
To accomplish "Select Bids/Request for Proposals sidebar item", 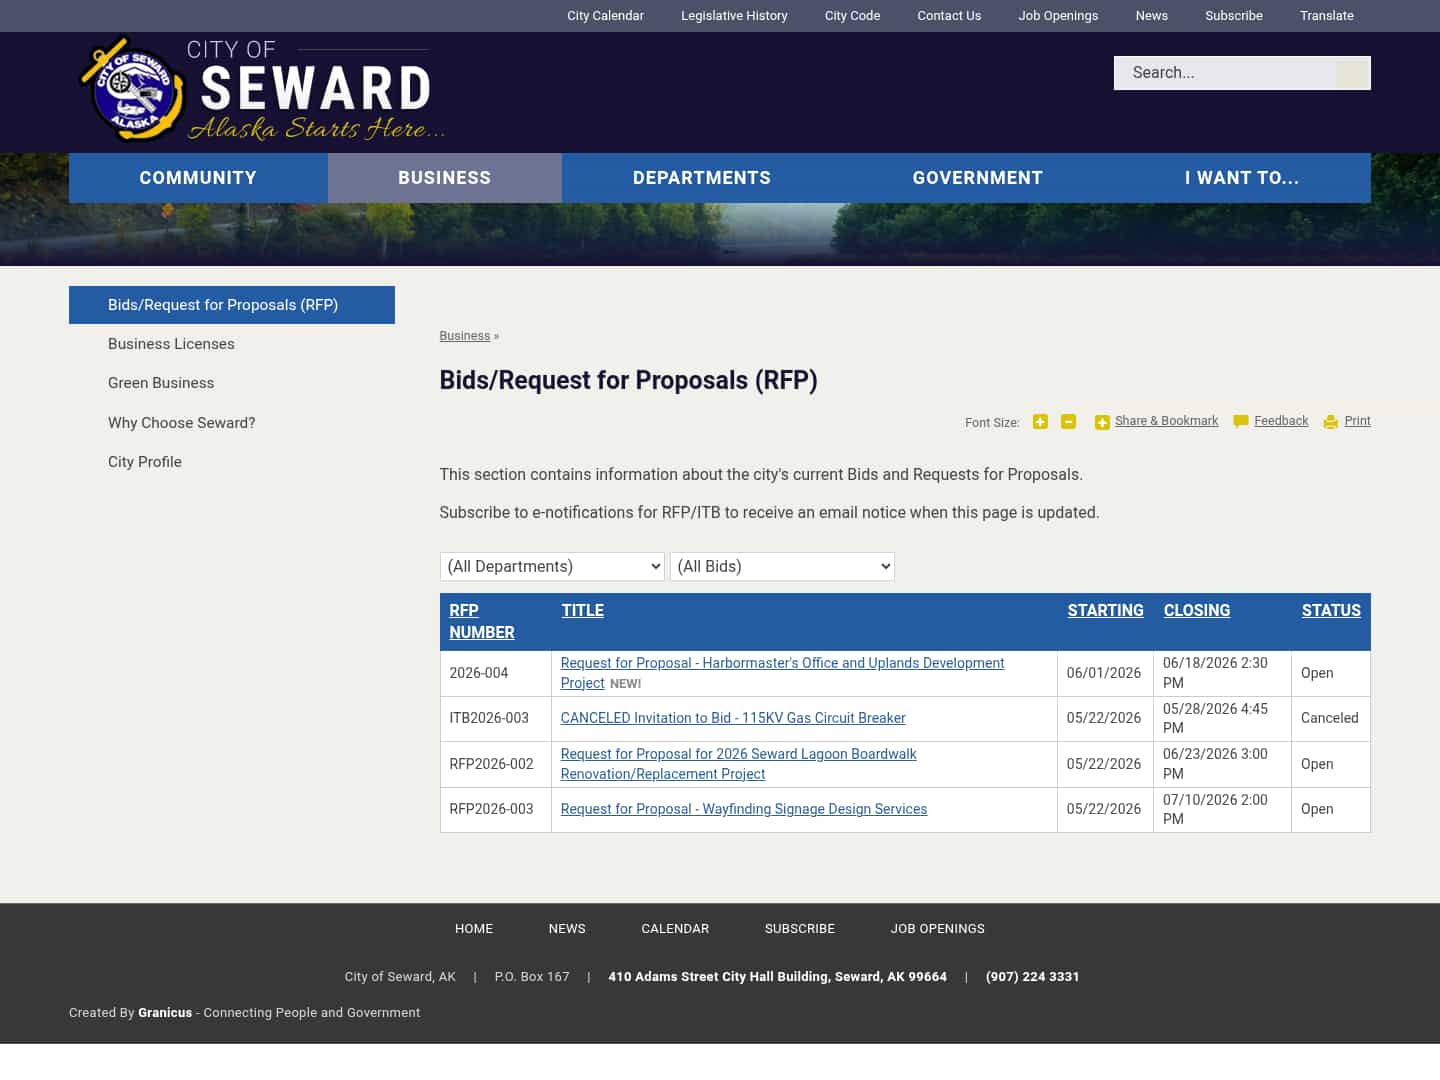I will coord(232,305).
